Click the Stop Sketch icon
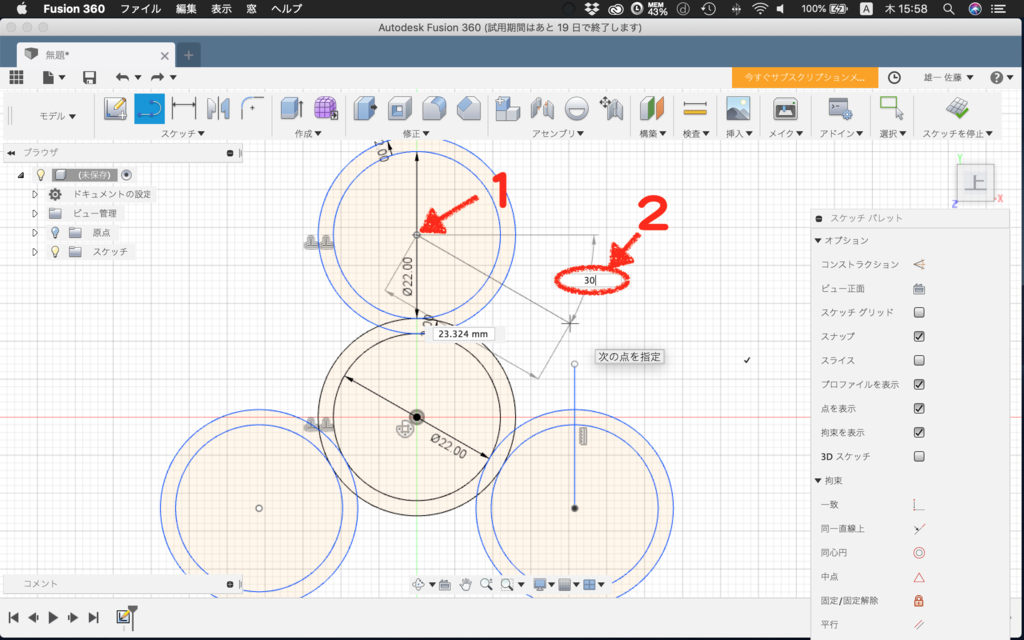 pyautogui.click(x=957, y=108)
